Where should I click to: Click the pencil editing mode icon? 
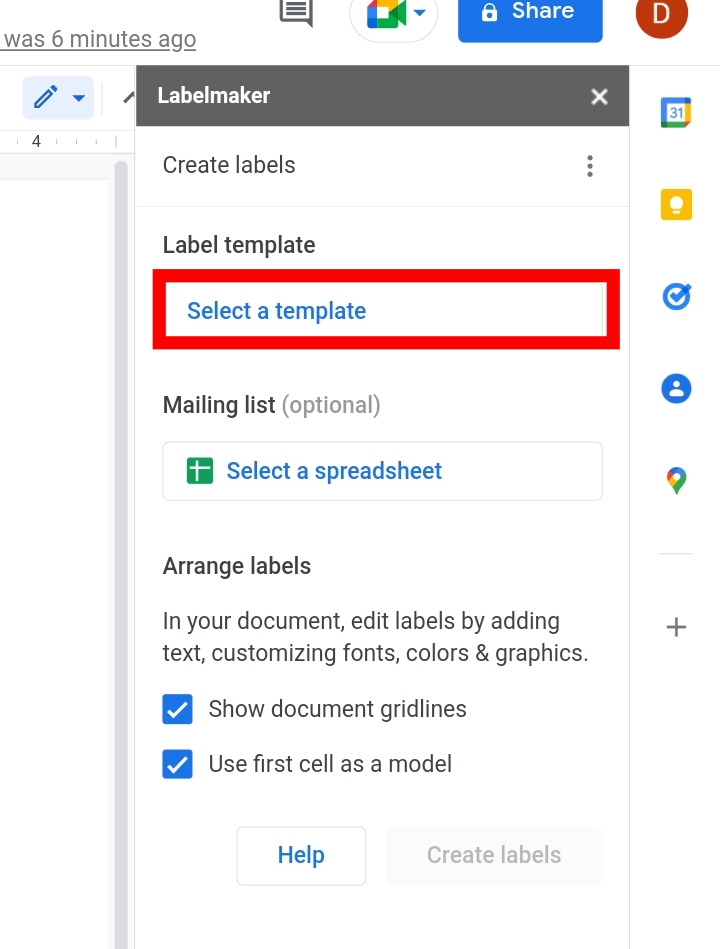(46, 97)
